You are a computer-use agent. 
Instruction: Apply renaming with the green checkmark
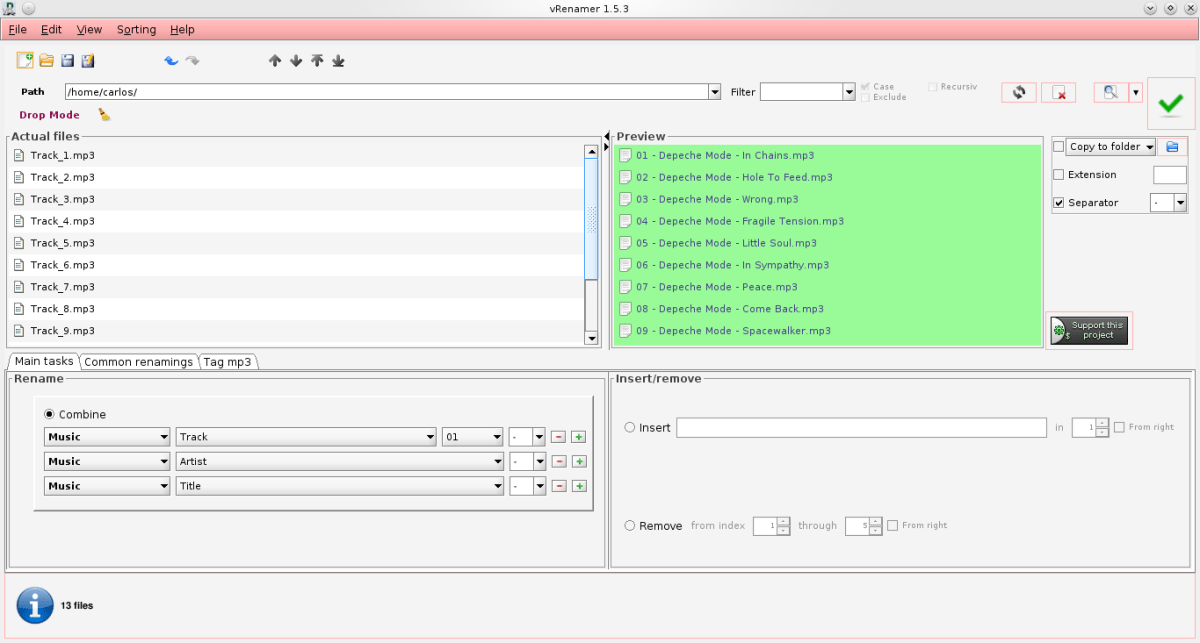coord(1171,103)
